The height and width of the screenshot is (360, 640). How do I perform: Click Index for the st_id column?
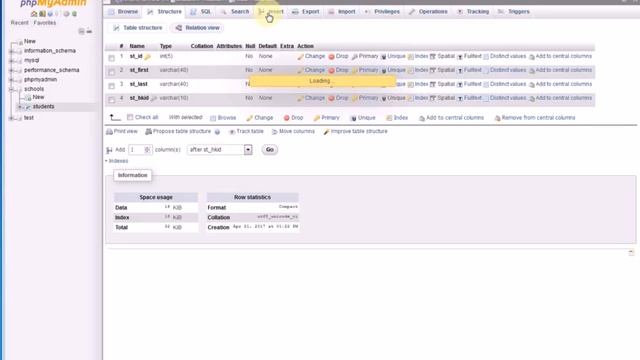[418, 56]
